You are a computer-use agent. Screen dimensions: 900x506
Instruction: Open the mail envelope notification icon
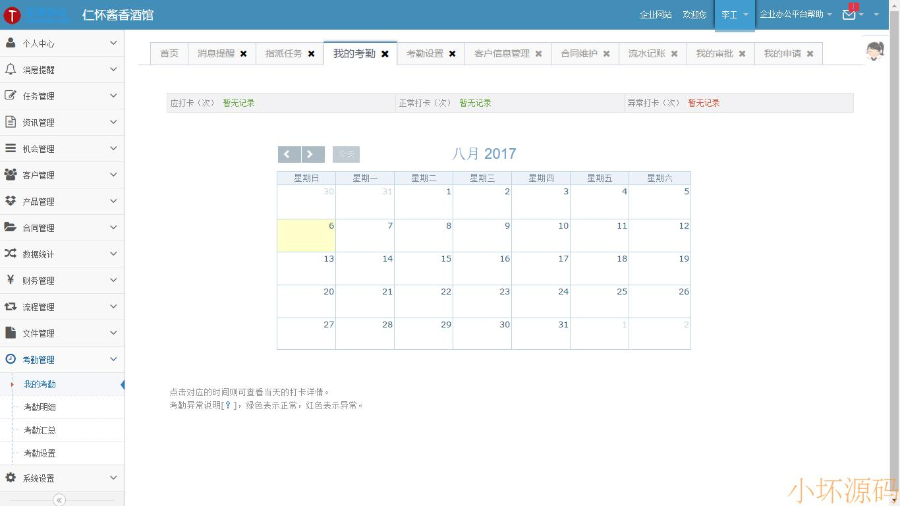click(x=849, y=14)
